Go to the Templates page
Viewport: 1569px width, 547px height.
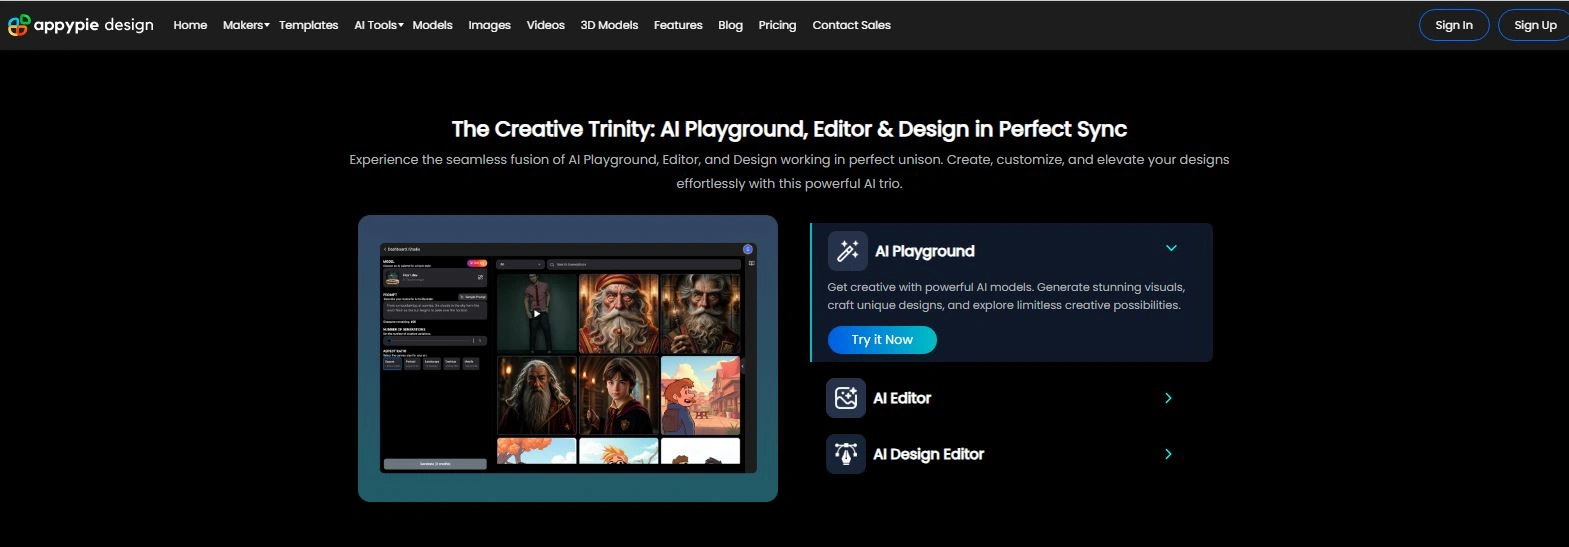pos(308,25)
